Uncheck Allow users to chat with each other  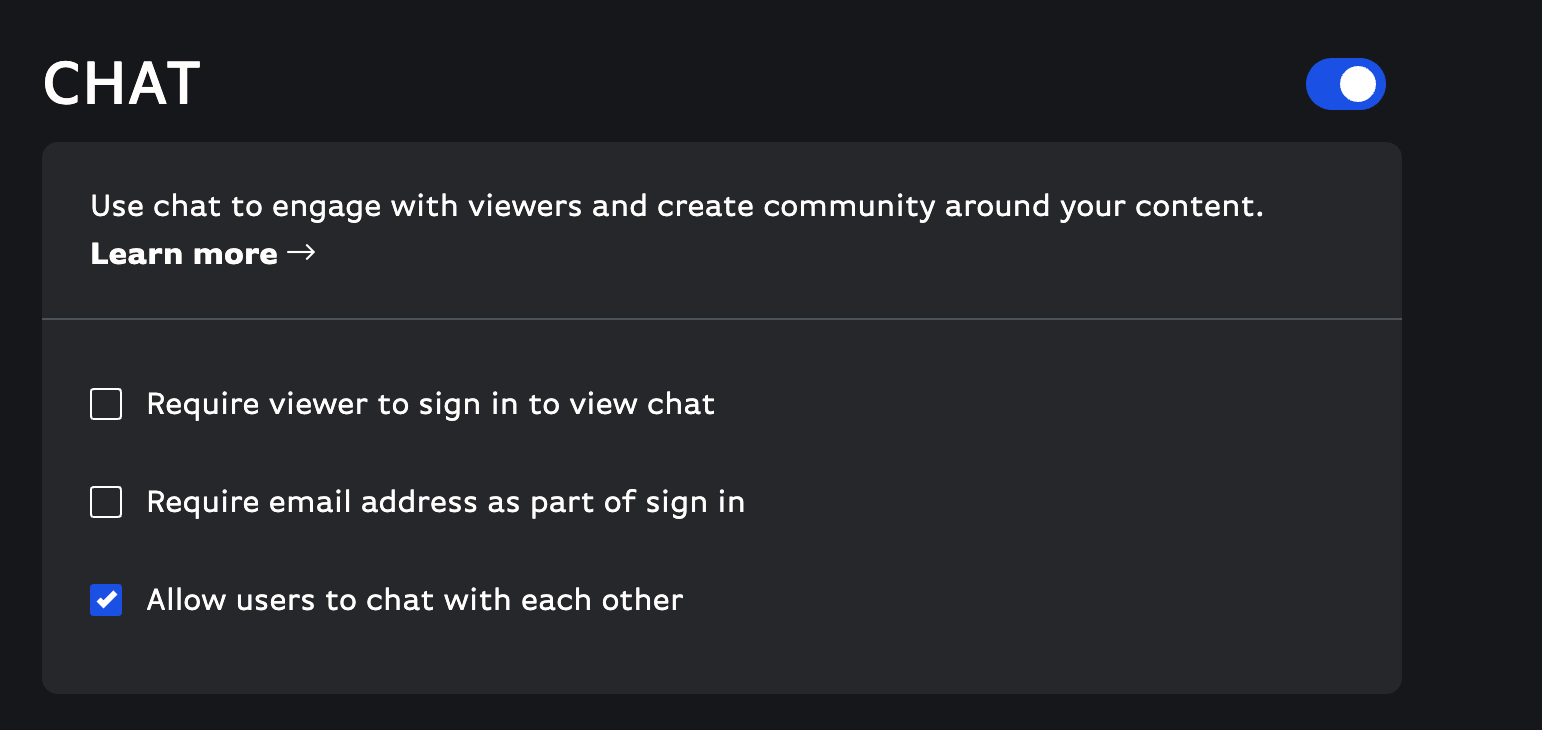(106, 600)
